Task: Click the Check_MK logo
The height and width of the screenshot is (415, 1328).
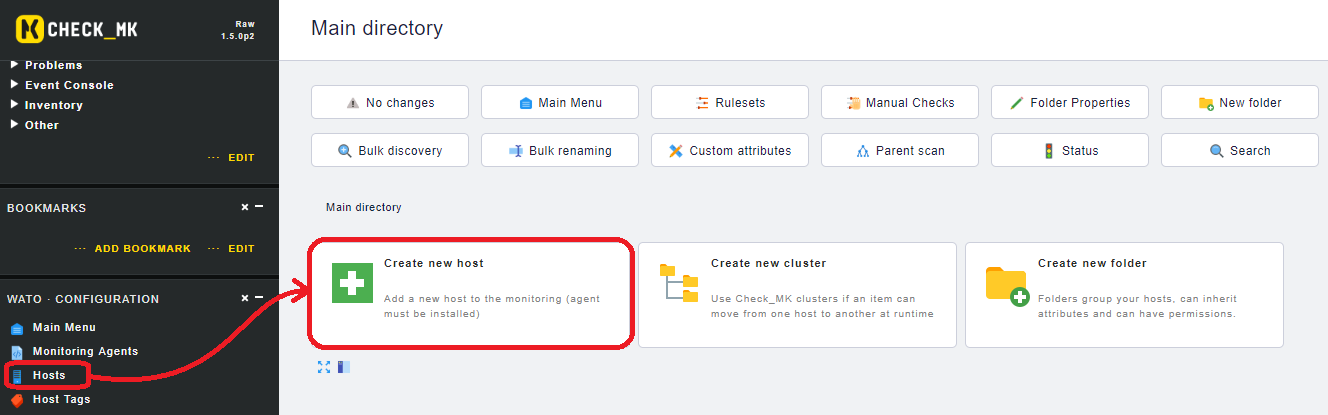Action: pyautogui.click(x=77, y=30)
